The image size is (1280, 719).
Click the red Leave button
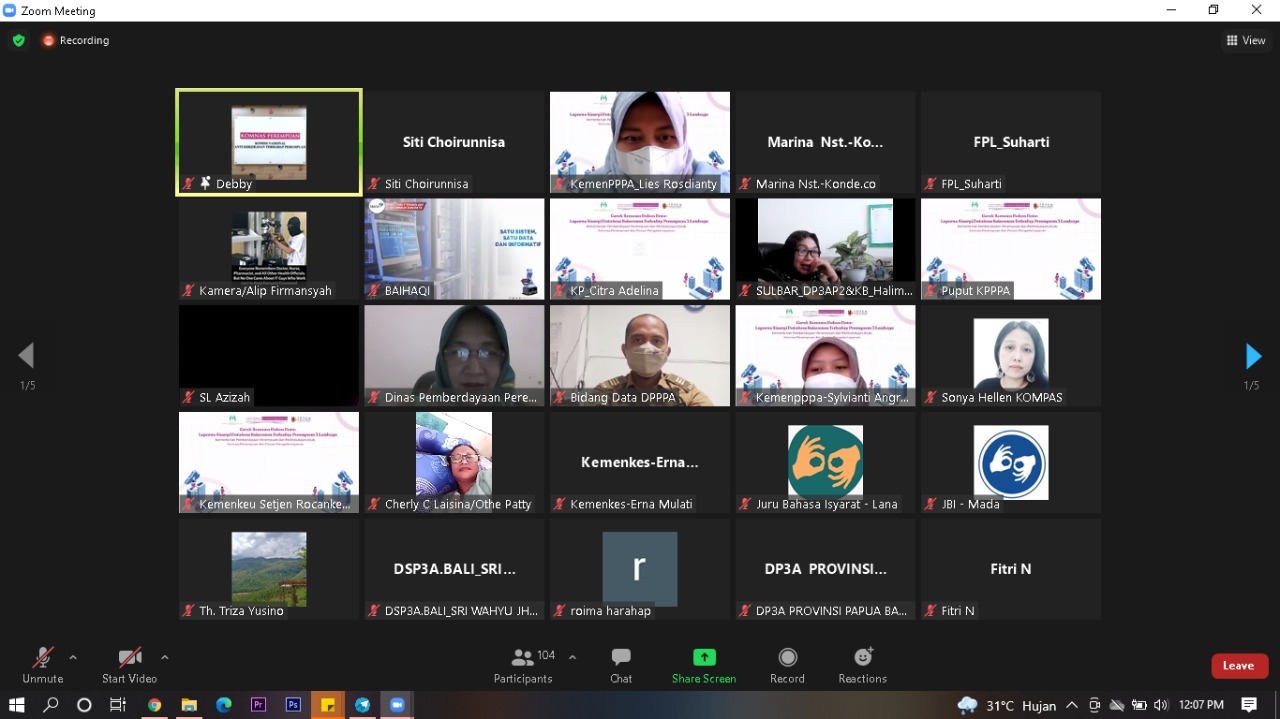1239,666
